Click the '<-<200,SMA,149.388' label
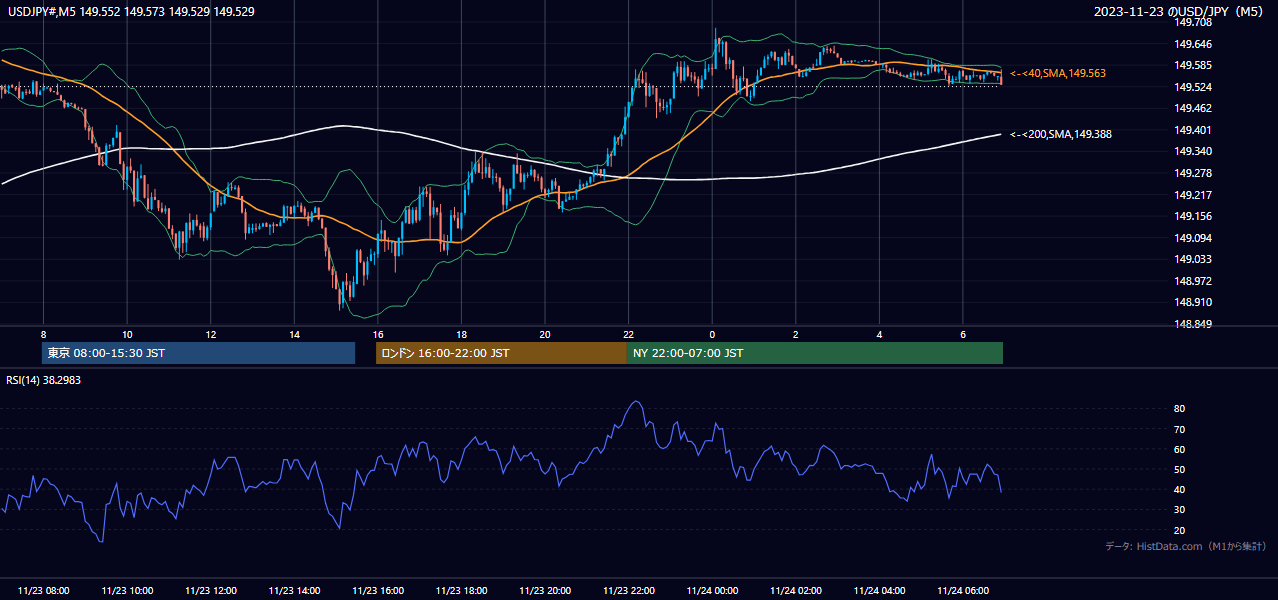 pos(1061,134)
